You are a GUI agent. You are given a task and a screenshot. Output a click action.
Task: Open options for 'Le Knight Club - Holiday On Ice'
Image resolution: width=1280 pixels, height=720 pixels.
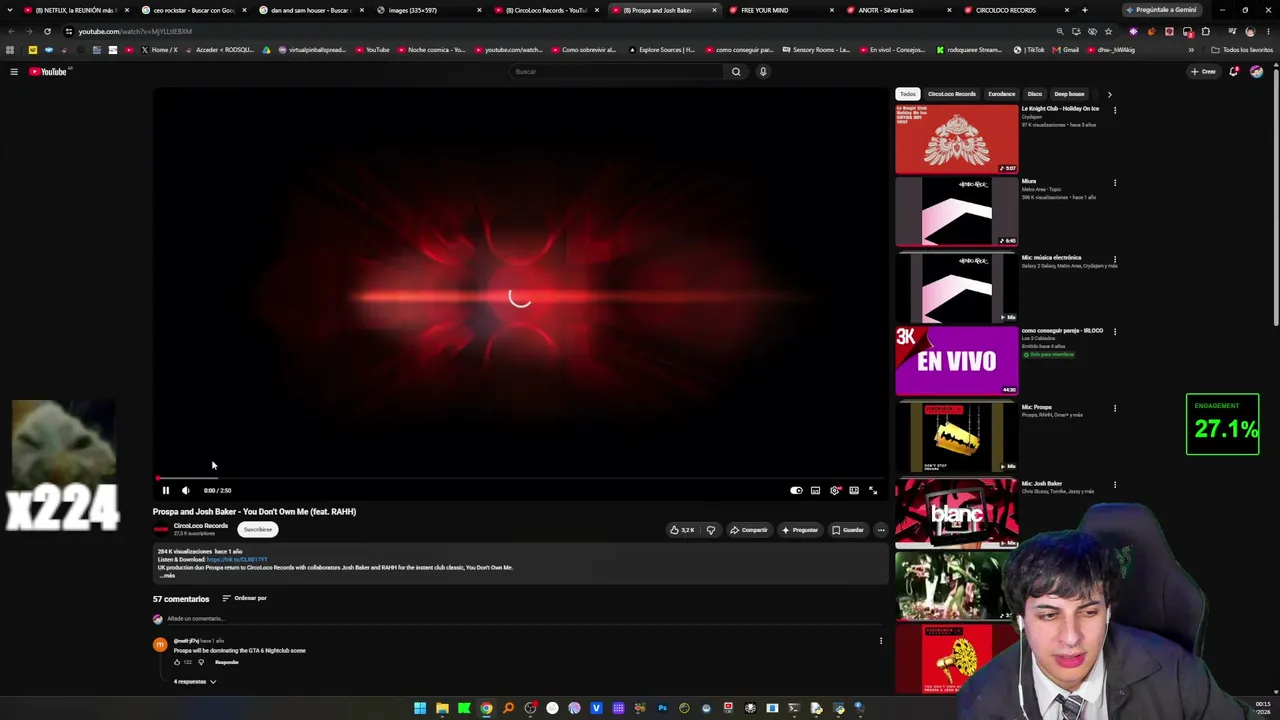(x=1115, y=110)
